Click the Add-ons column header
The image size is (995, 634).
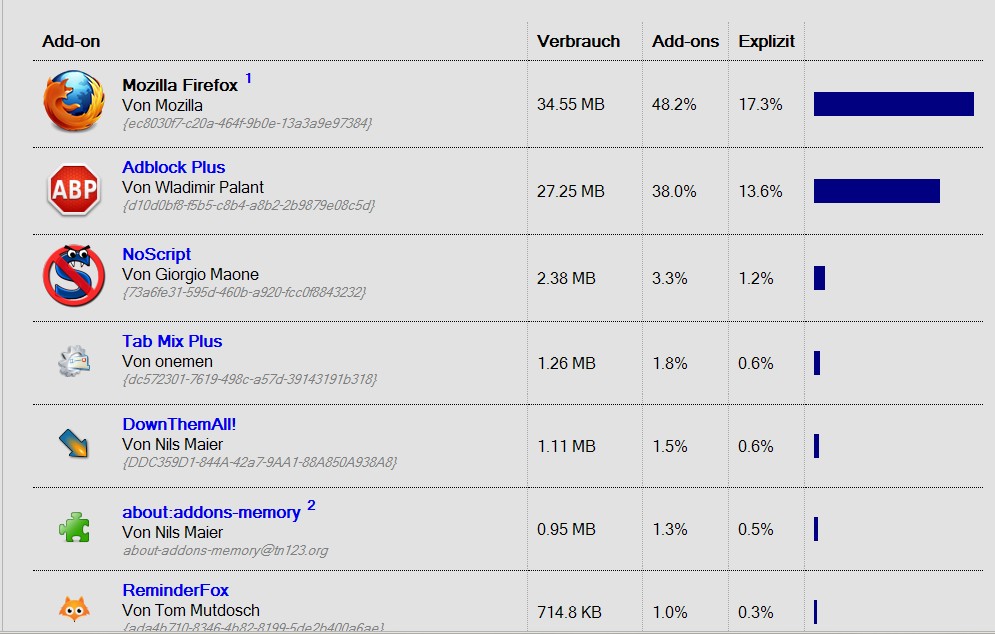[x=685, y=41]
